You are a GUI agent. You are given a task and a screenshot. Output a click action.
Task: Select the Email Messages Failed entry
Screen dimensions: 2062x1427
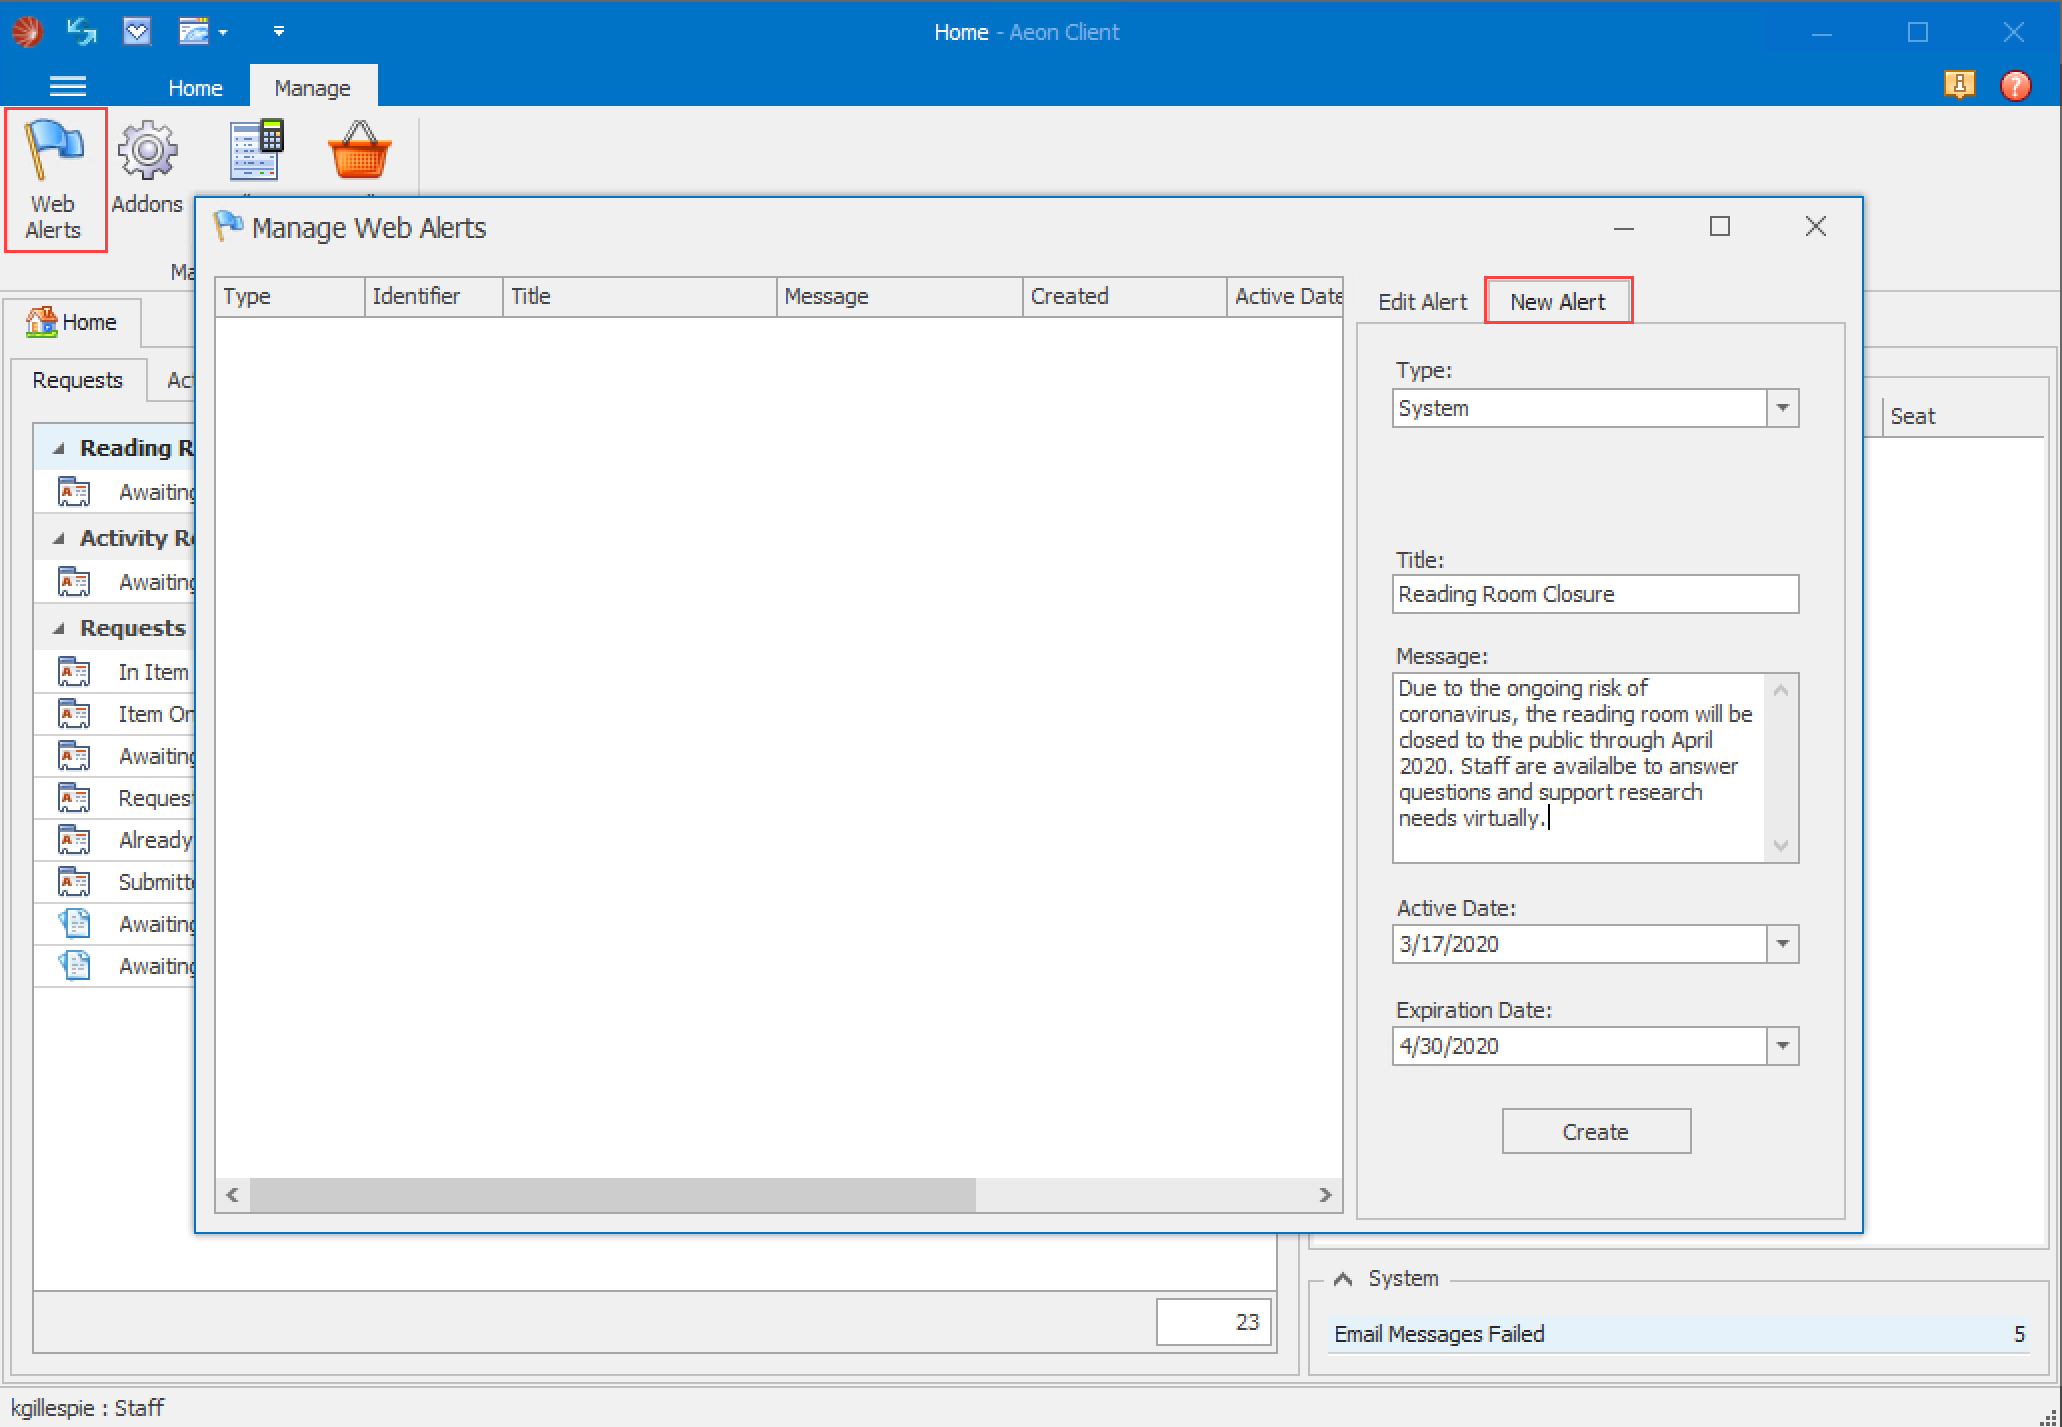(x=1438, y=1333)
